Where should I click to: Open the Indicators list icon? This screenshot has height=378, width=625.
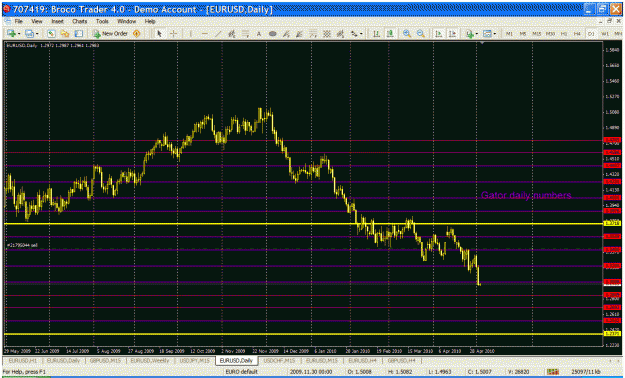[x=469, y=34]
